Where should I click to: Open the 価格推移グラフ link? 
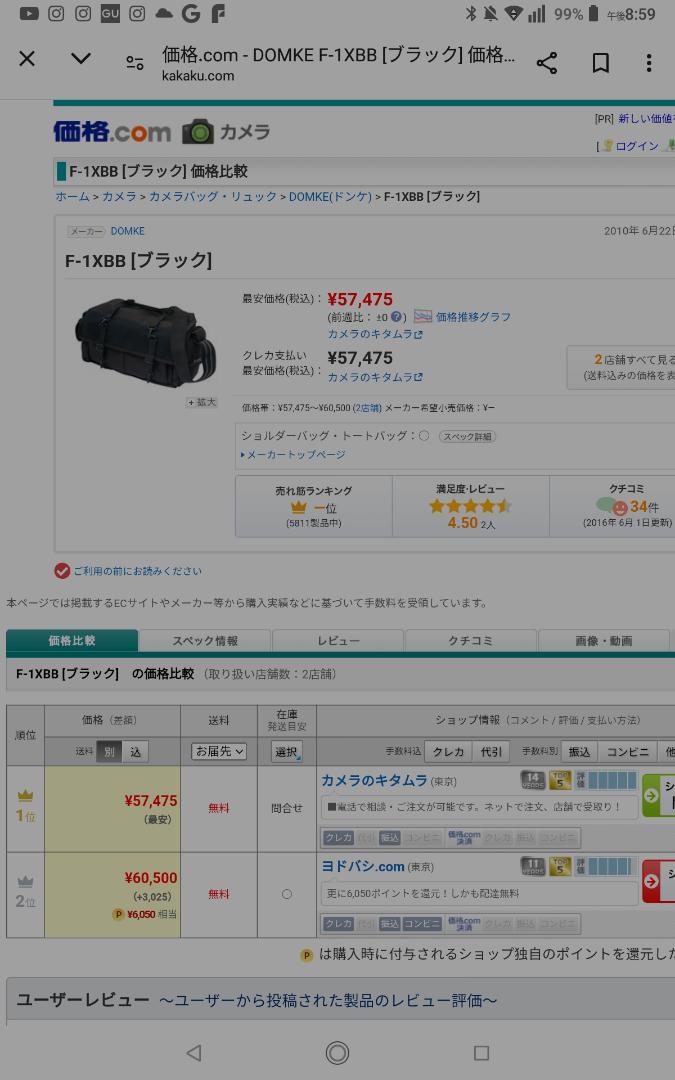click(473, 317)
